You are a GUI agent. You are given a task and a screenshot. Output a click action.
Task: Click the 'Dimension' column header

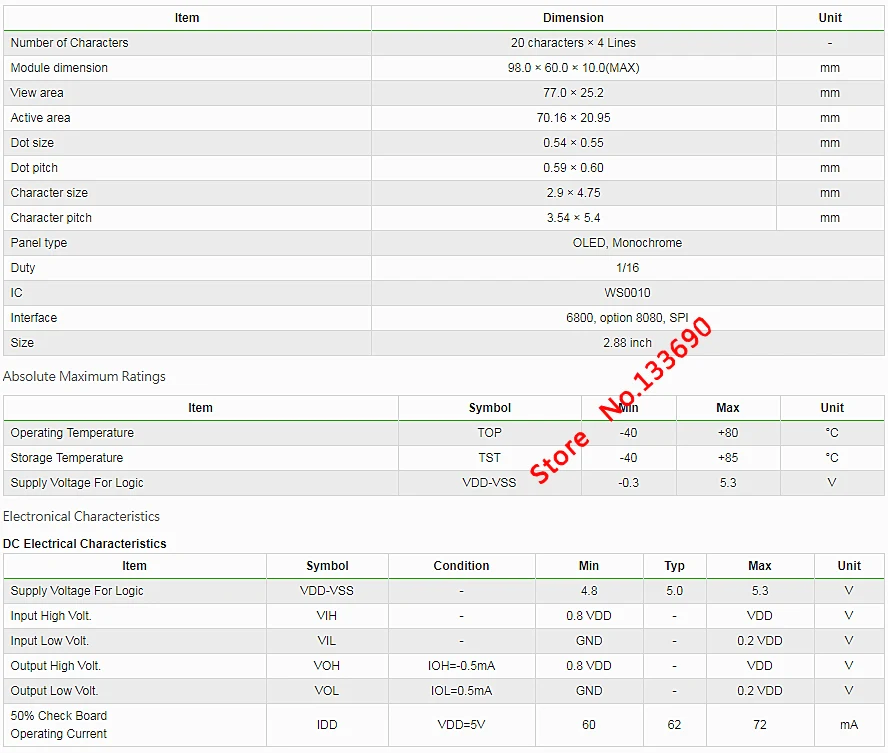click(x=573, y=18)
